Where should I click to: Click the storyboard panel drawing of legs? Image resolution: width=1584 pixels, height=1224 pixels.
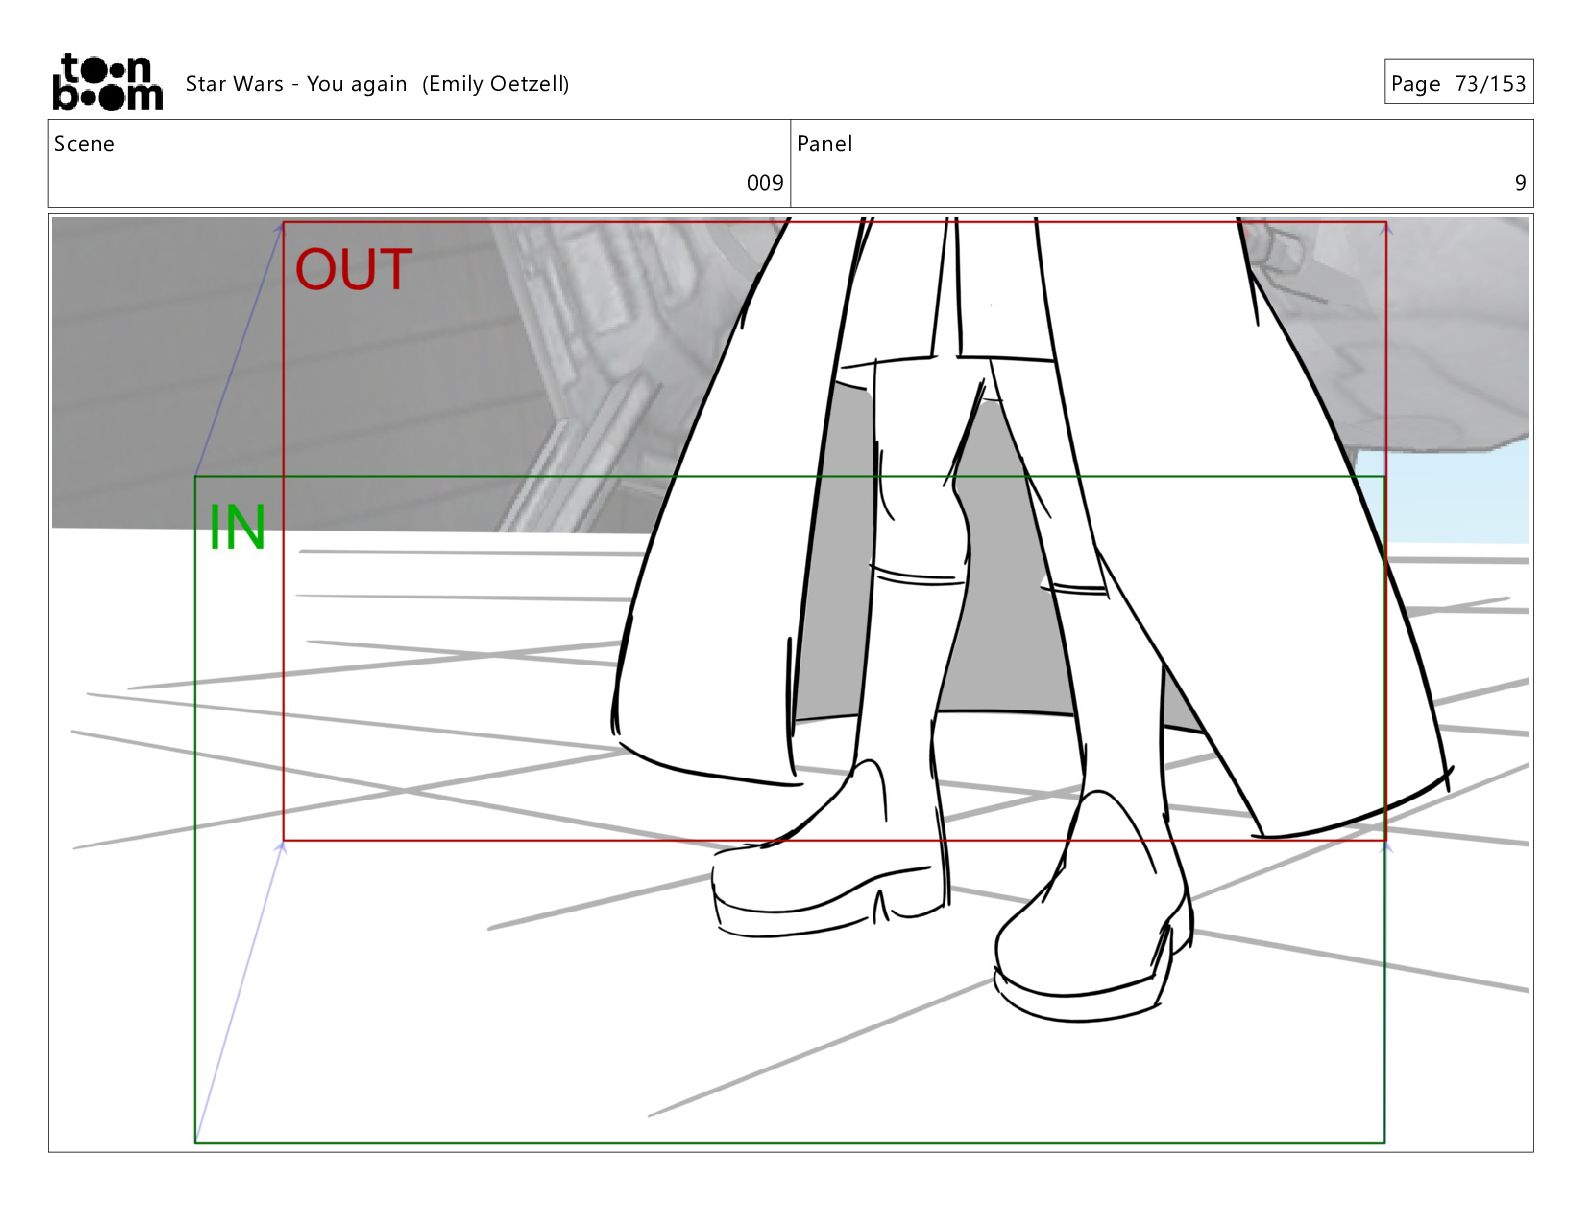click(x=790, y=684)
